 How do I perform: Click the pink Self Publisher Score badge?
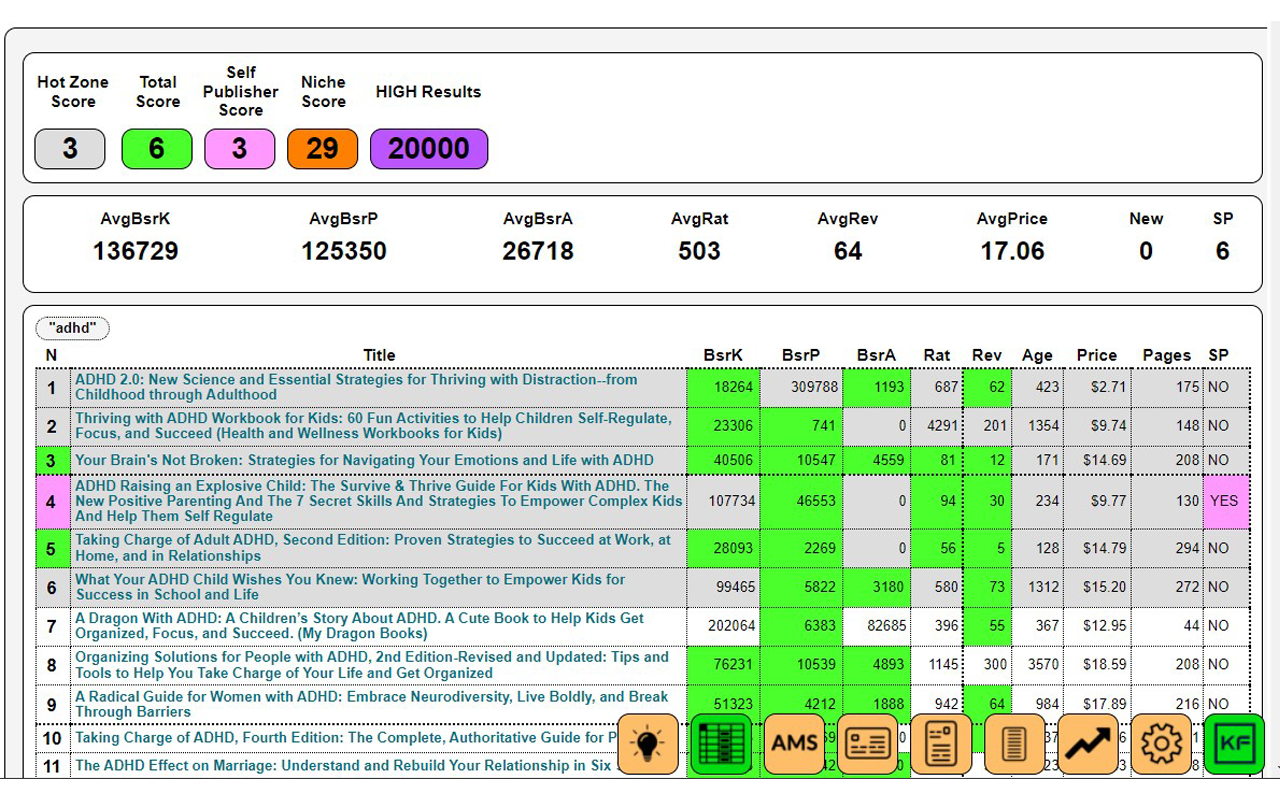tap(239, 149)
